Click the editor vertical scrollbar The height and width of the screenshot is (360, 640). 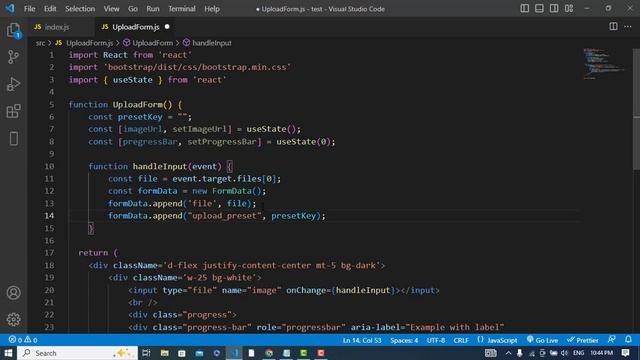[x=636, y=108]
